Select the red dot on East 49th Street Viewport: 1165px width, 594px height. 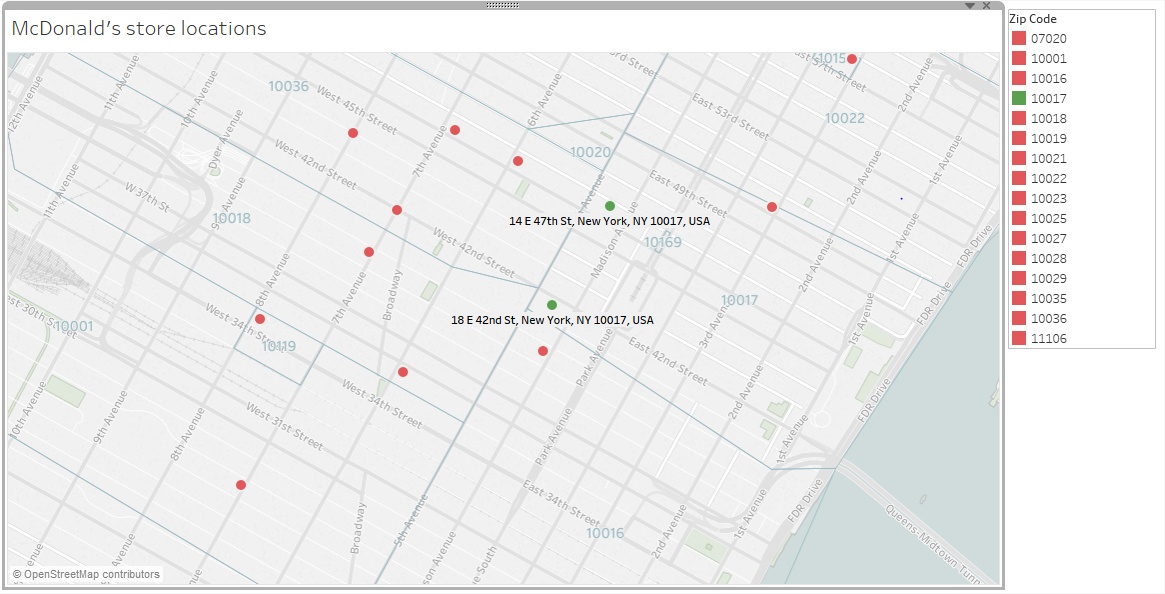pos(772,207)
